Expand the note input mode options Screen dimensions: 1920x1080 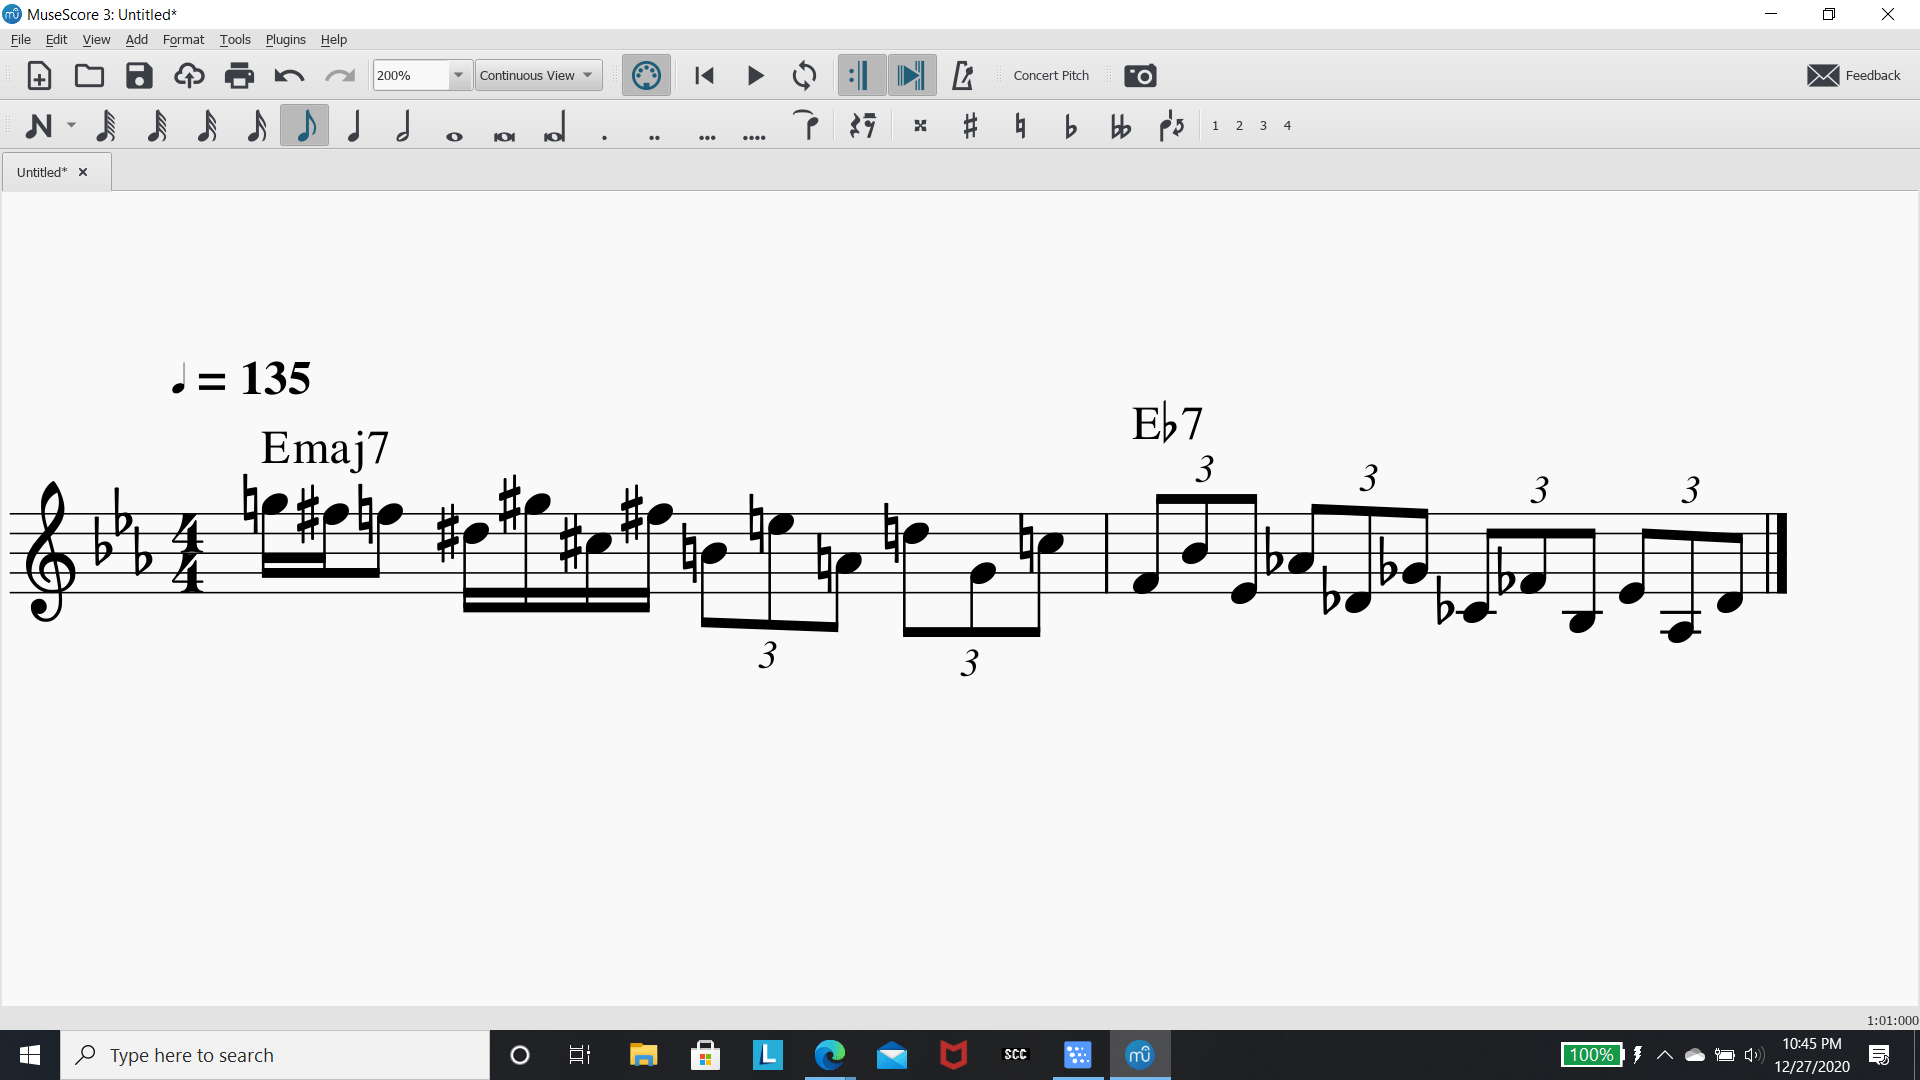[x=69, y=125]
